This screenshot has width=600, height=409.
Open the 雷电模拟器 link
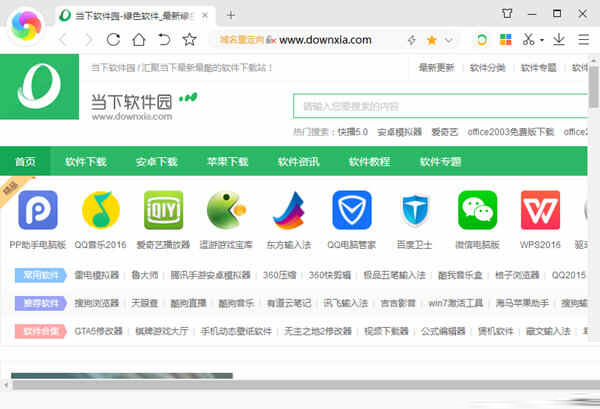coord(97,275)
